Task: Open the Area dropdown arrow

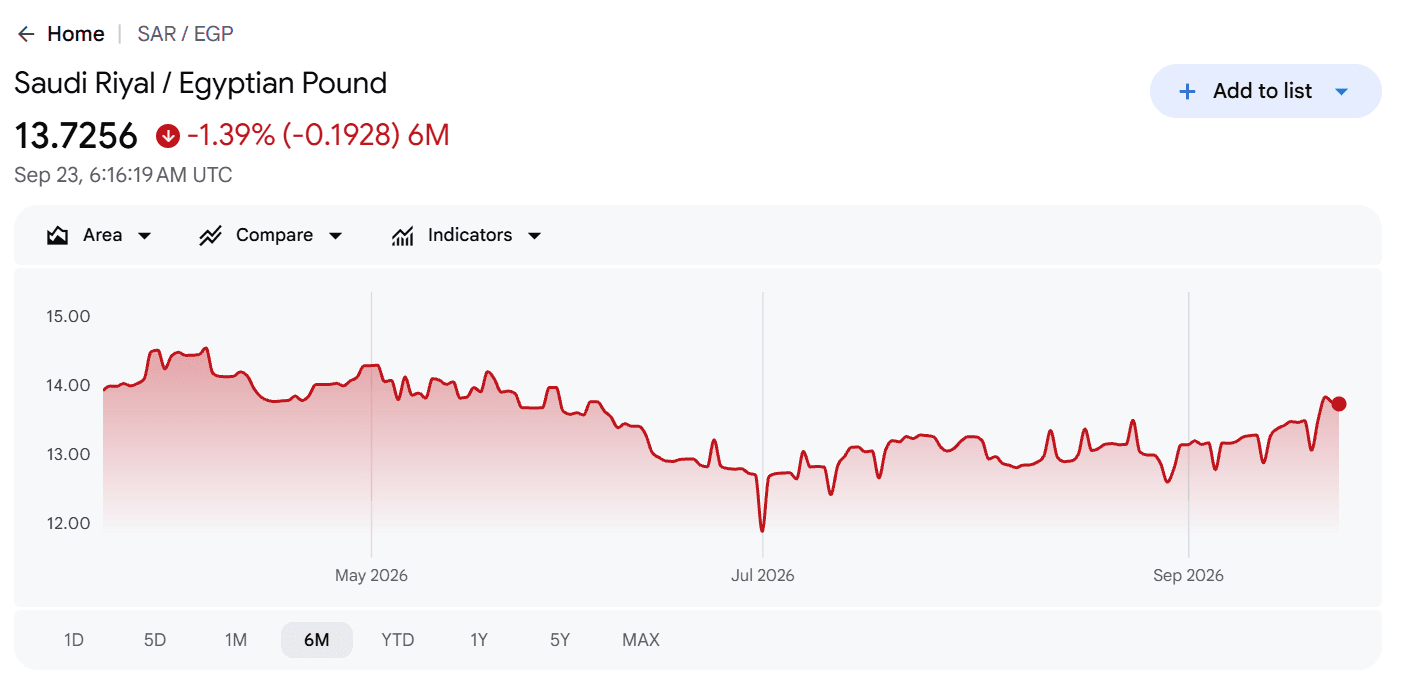Action: coord(144,236)
